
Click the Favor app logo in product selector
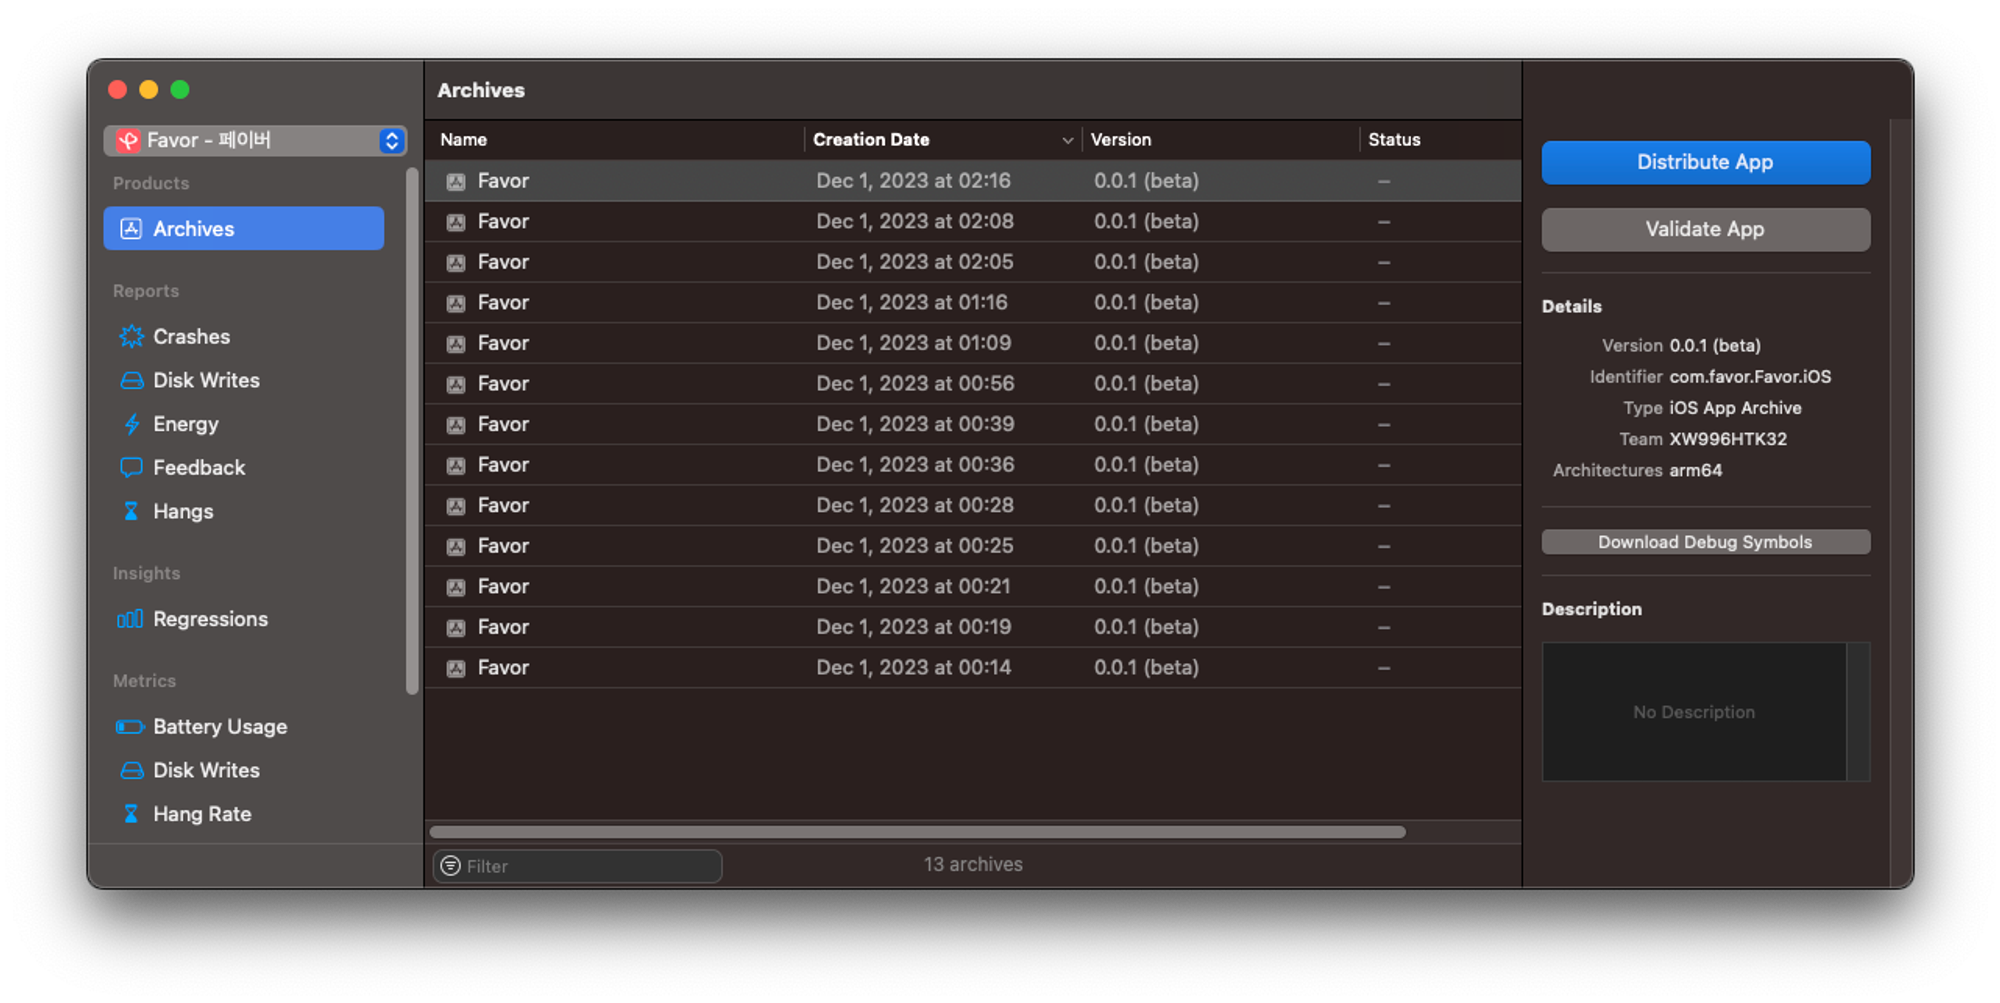pos(128,141)
